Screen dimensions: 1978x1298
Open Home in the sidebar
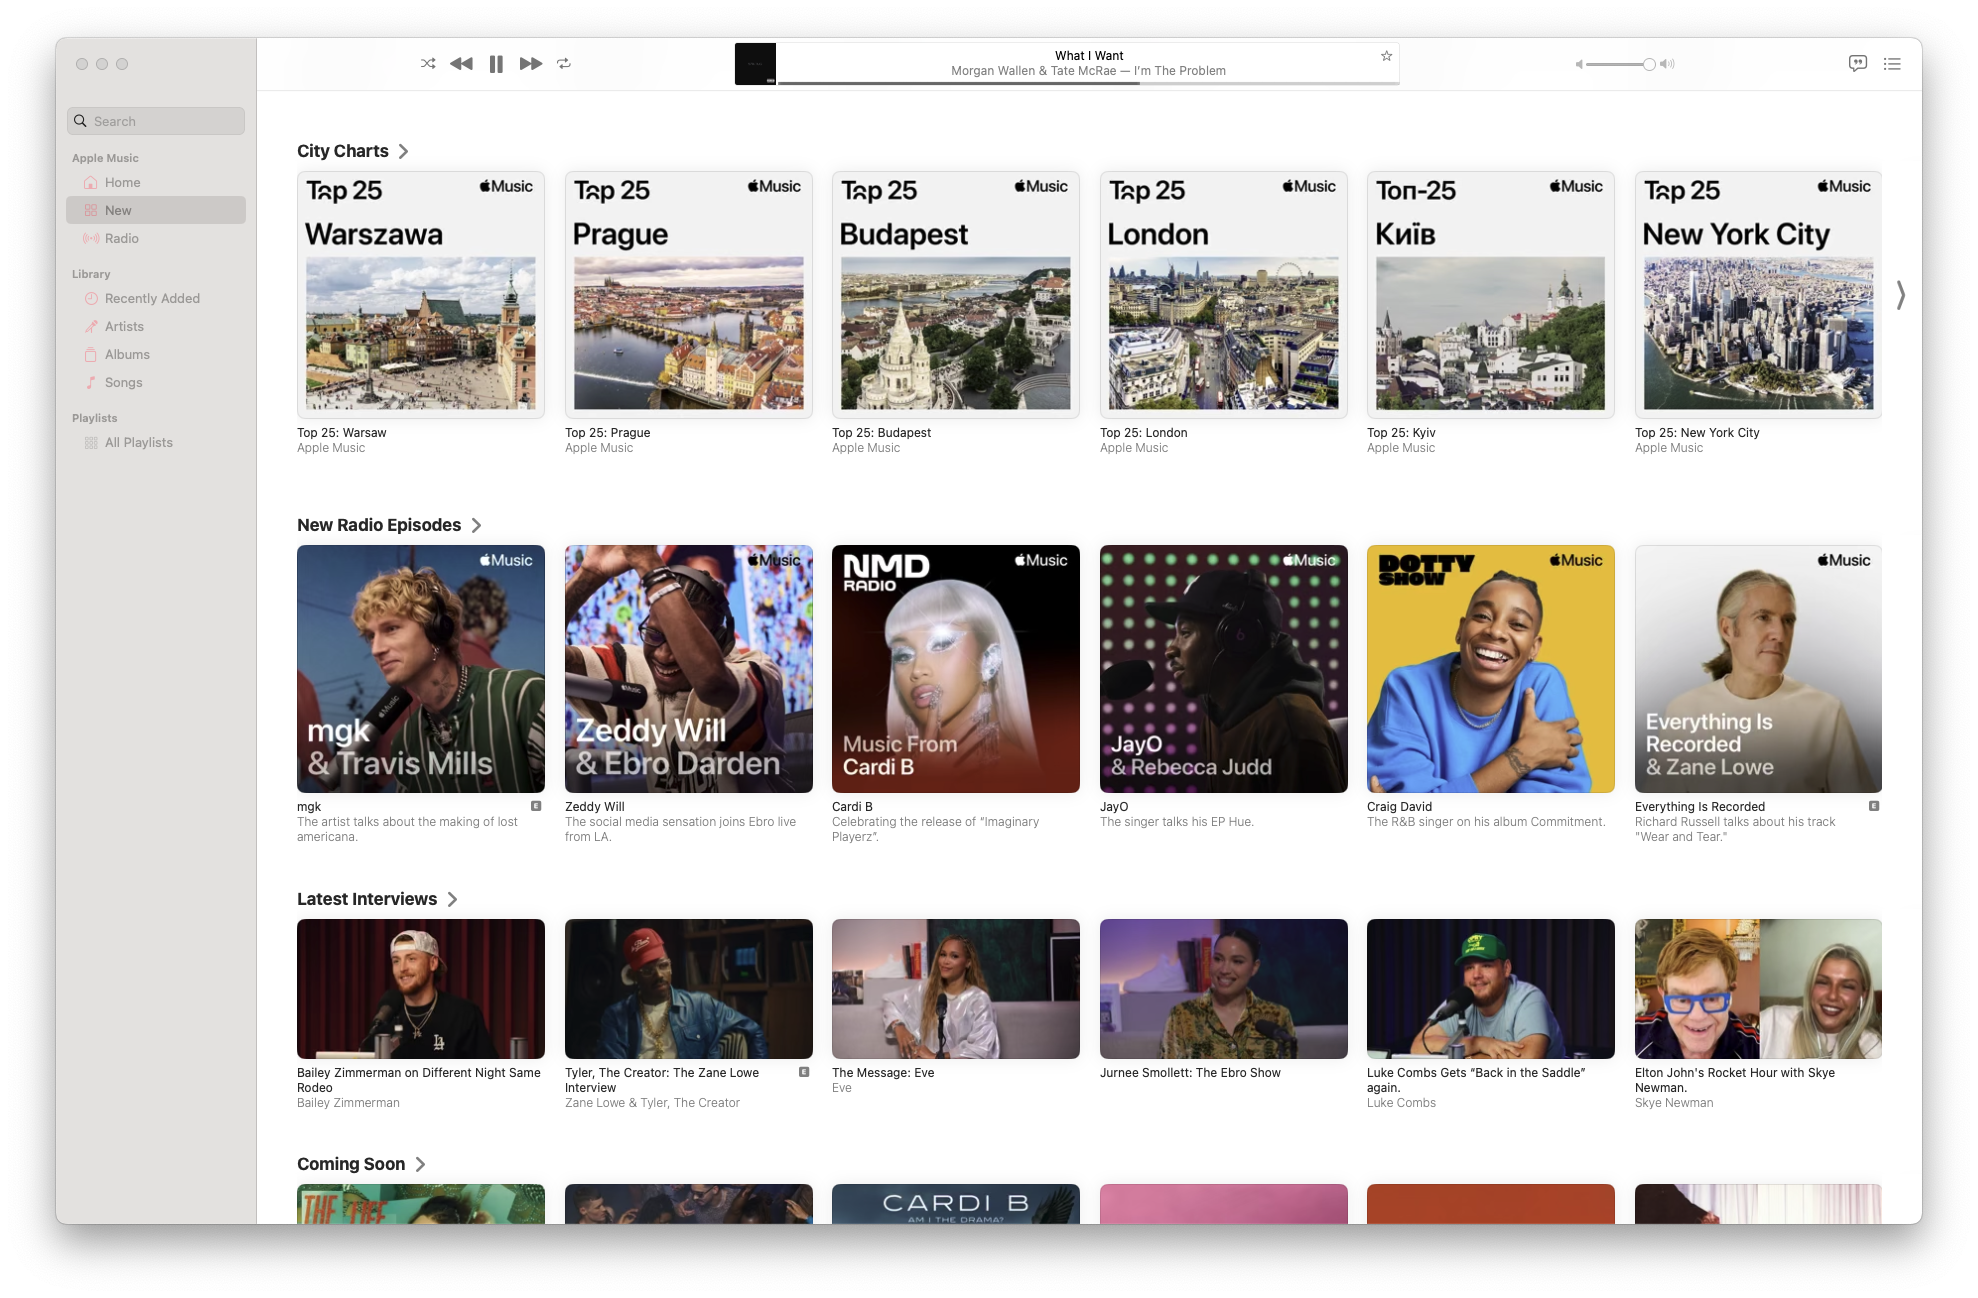(x=156, y=182)
